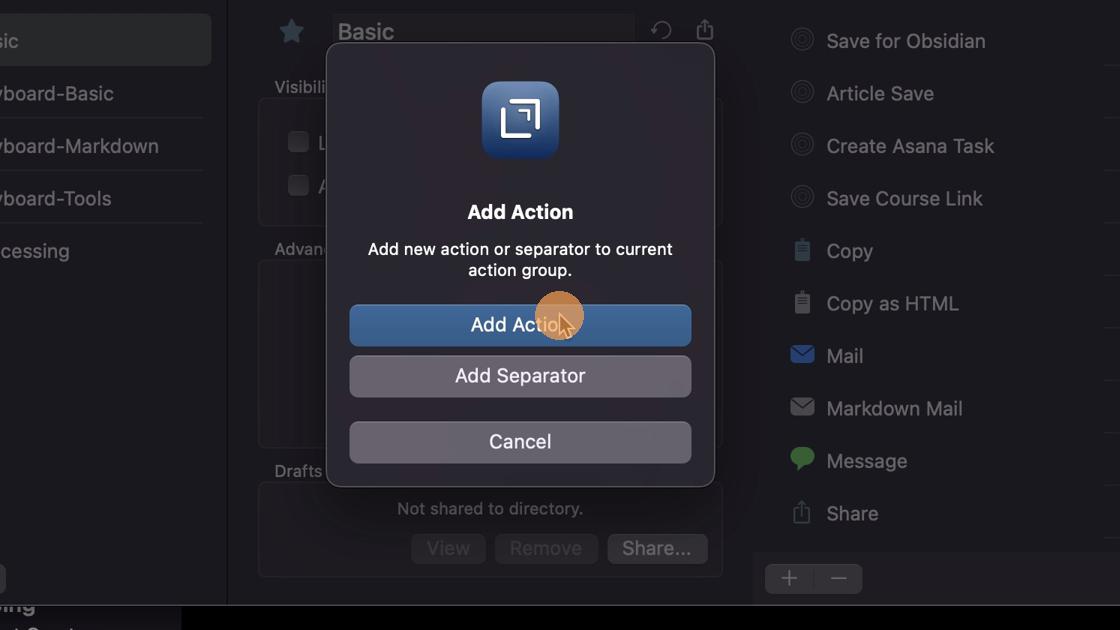Click the Save Course Link action icon
The width and height of the screenshot is (1120, 630).
802,197
